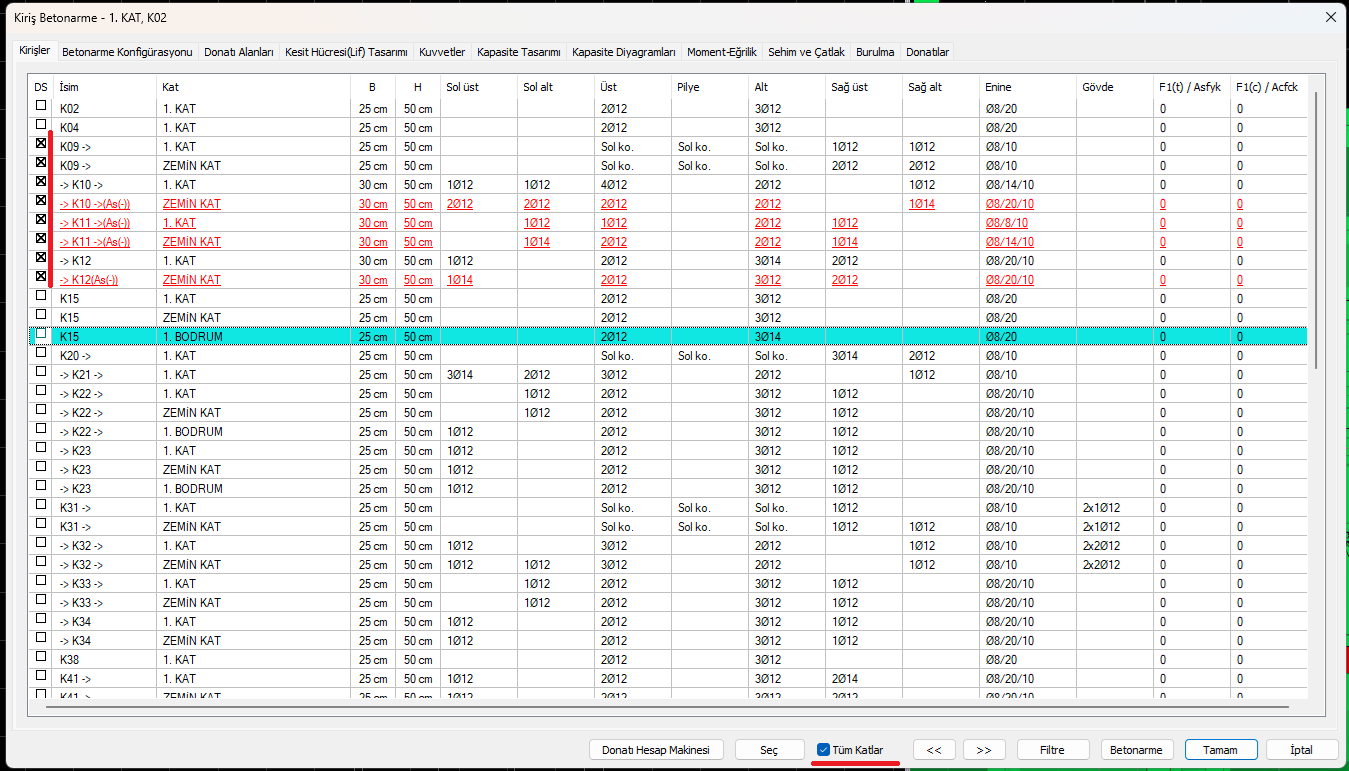Check the DS box for K02 1. KAT

click(41, 105)
